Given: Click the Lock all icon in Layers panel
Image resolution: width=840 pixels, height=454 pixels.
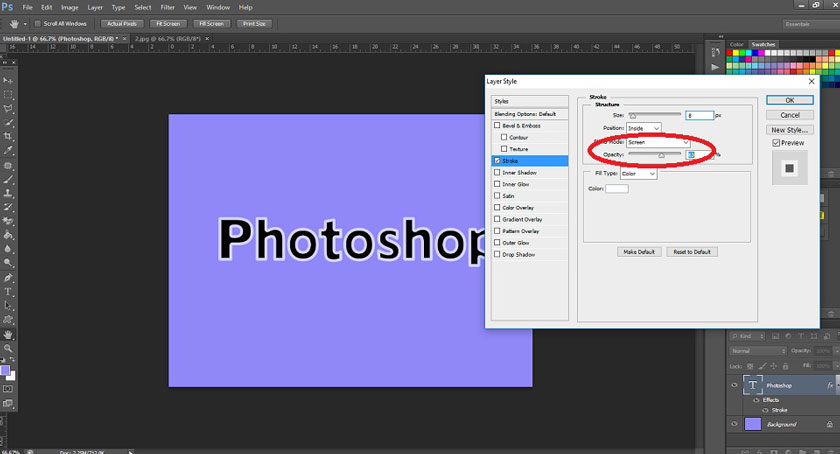Looking at the screenshot, I should pyautogui.click(x=785, y=366).
